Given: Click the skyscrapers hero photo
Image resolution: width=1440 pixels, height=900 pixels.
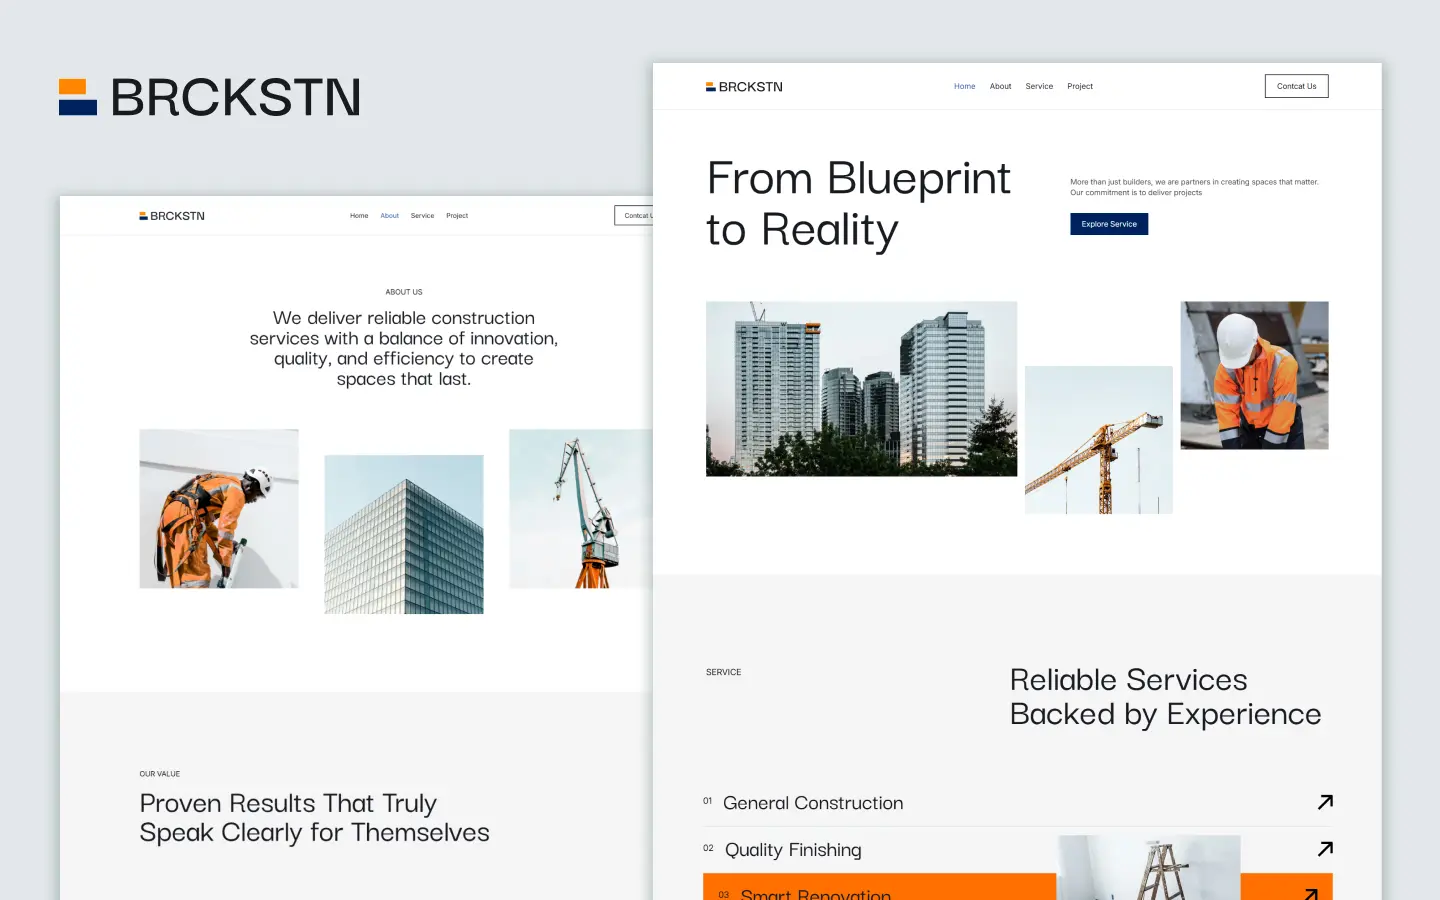Looking at the screenshot, I should [861, 389].
